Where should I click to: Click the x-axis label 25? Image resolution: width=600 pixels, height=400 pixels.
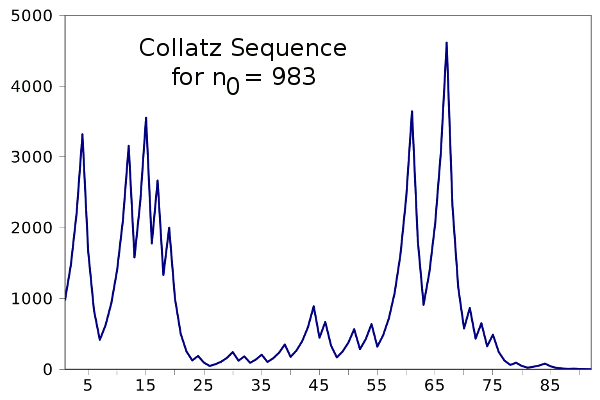pyautogui.click(x=203, y=385)
